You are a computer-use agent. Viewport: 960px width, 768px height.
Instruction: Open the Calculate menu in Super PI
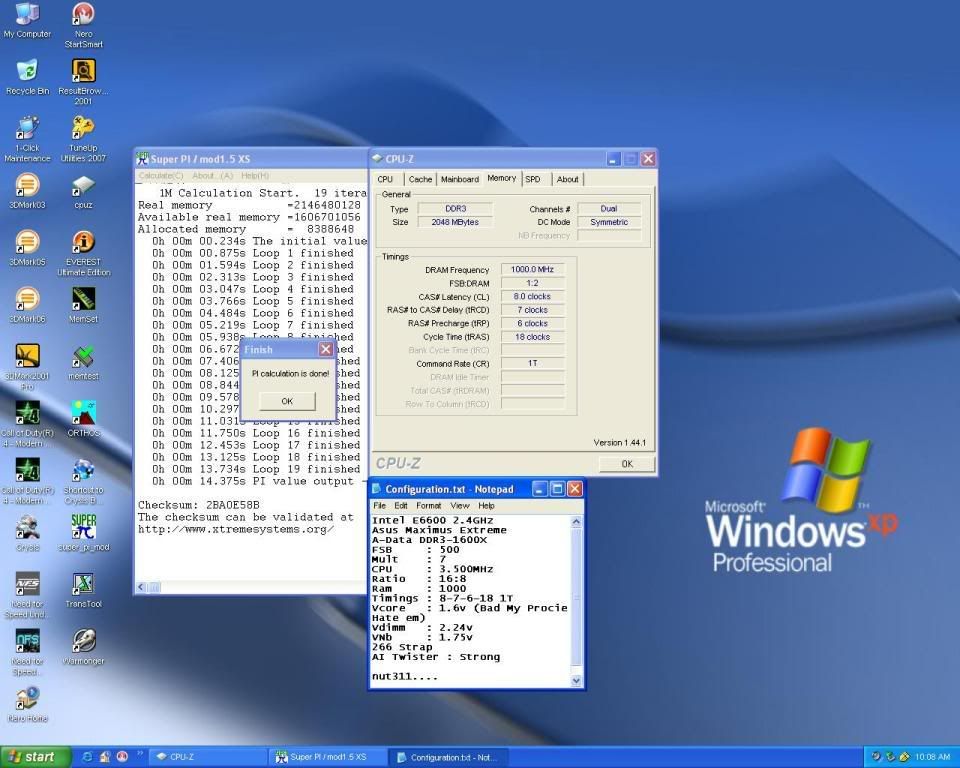click(x=160, y=175)
